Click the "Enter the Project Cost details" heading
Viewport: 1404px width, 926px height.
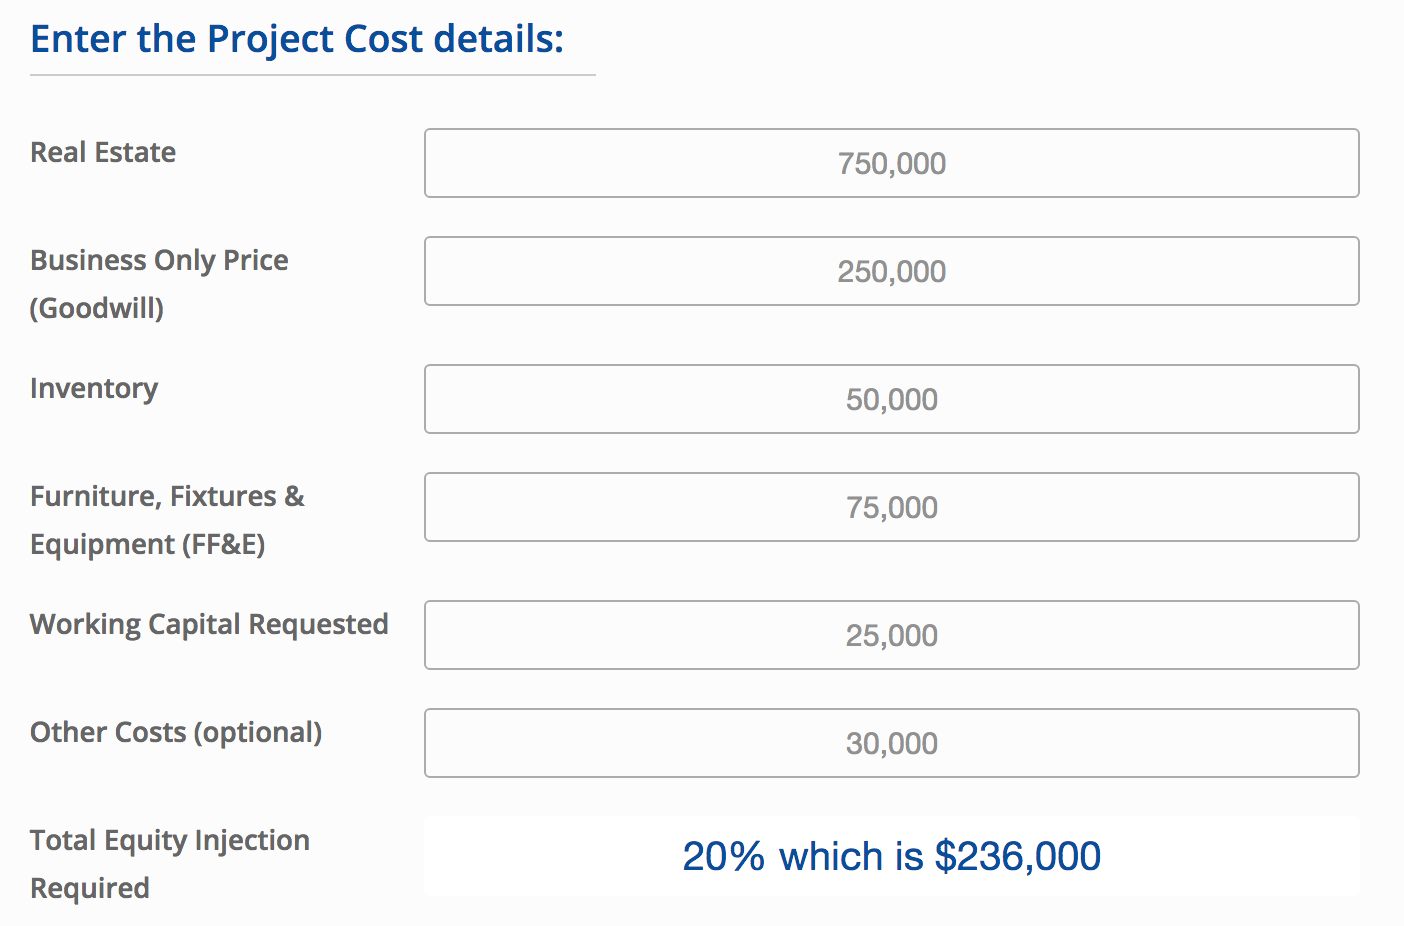(x=297, y=39)
